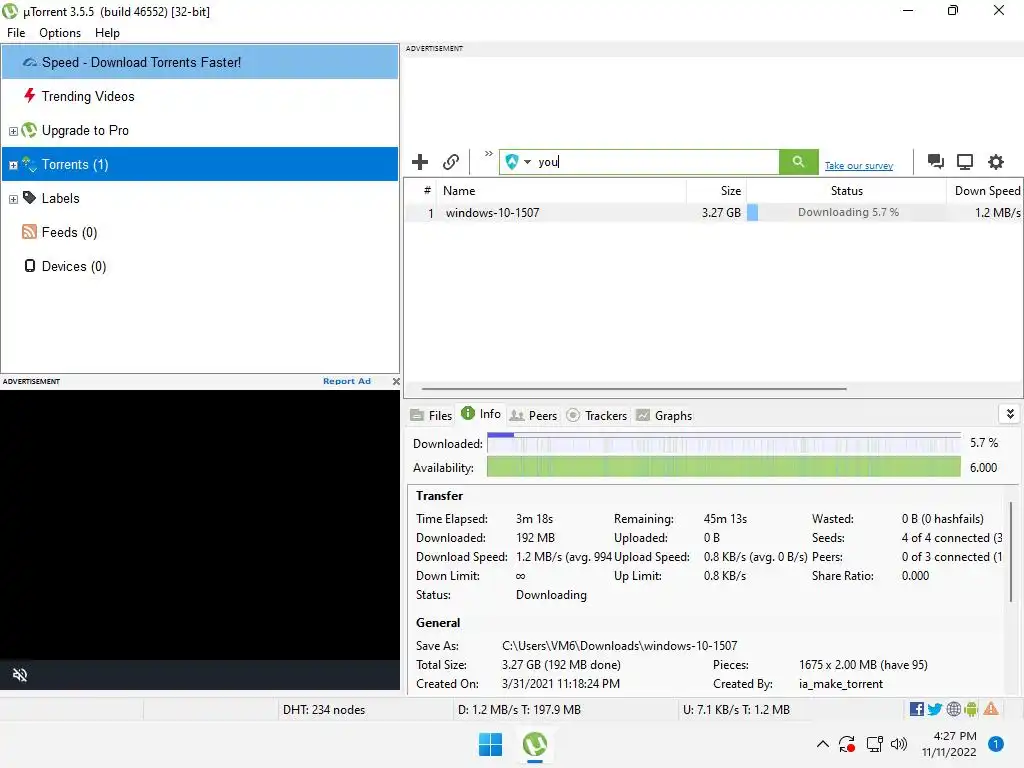This screenshot has width=1024, height=768.
Task: Expand the hidden toolbar buttons chevron
Action: tap(488, 153)
